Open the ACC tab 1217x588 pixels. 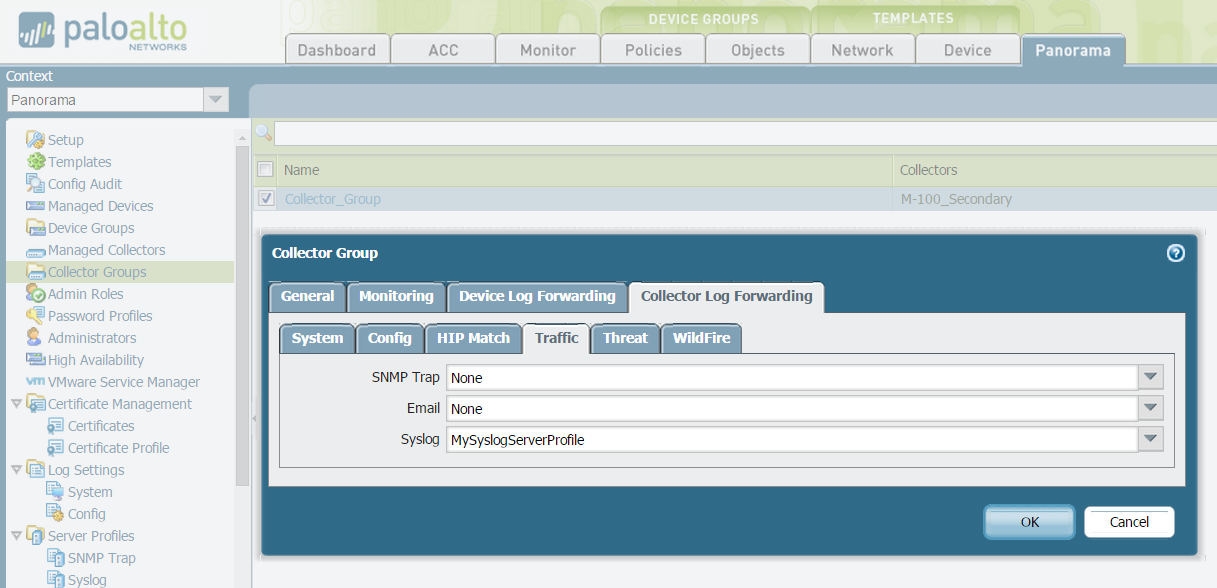(443, 50)
